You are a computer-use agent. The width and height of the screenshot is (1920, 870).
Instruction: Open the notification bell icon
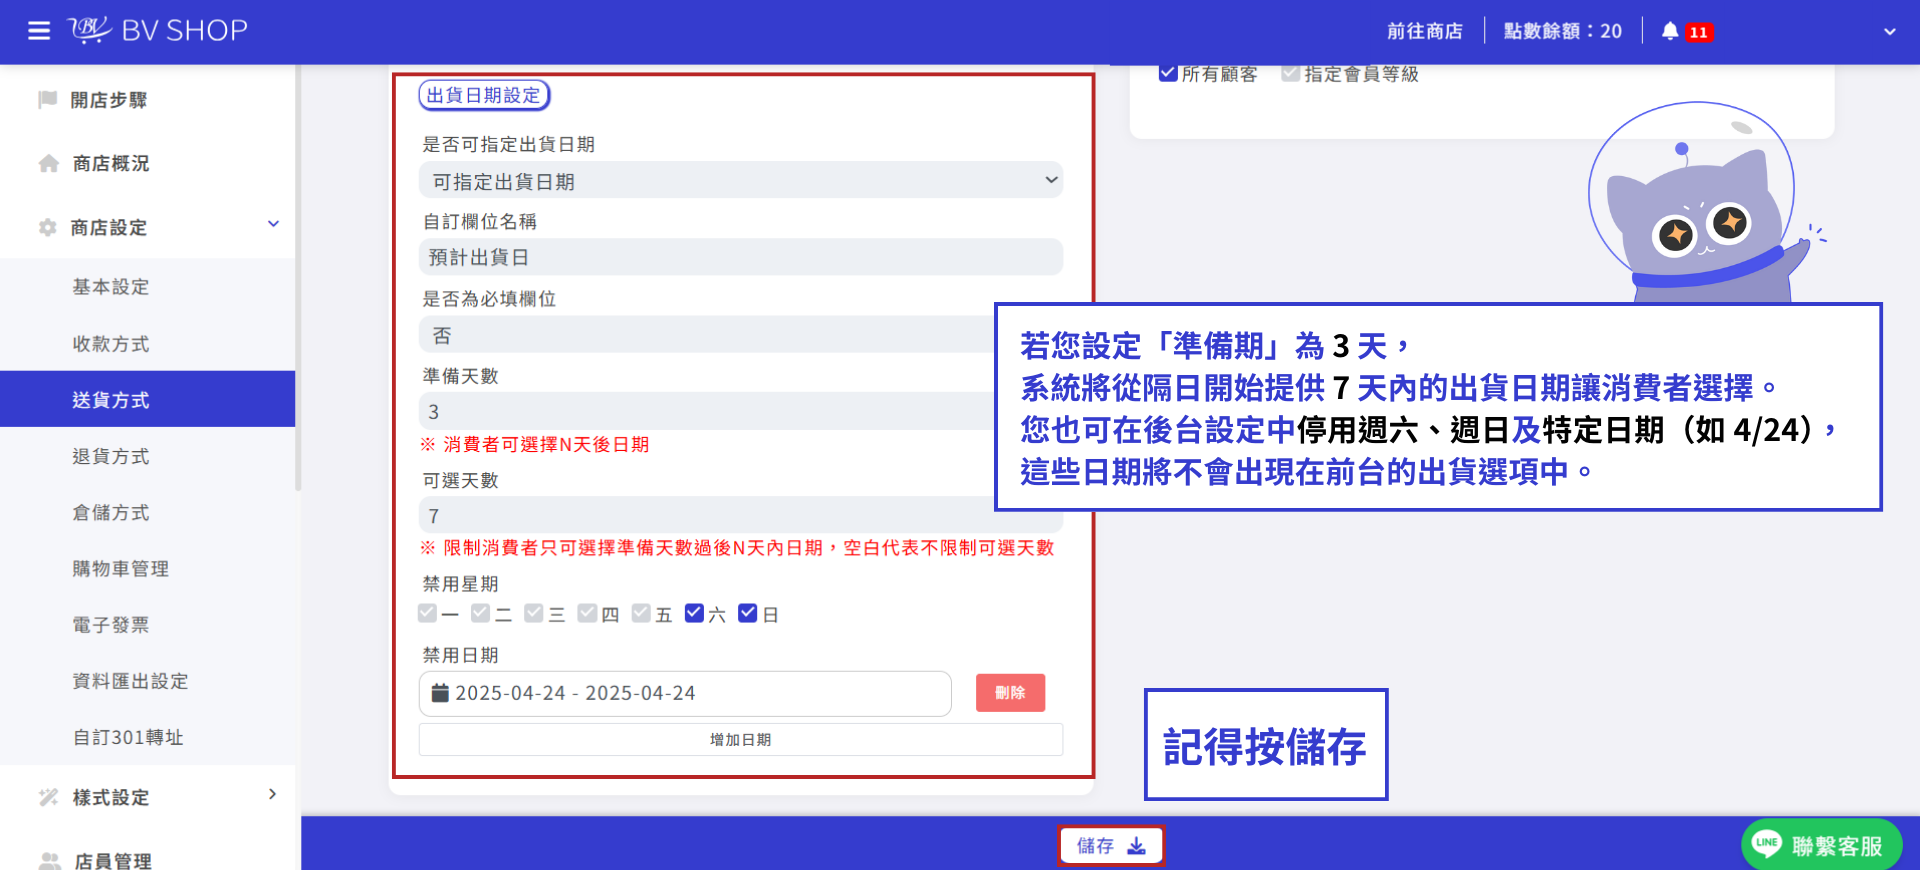pyautogui.click(x=1670, y=31)
